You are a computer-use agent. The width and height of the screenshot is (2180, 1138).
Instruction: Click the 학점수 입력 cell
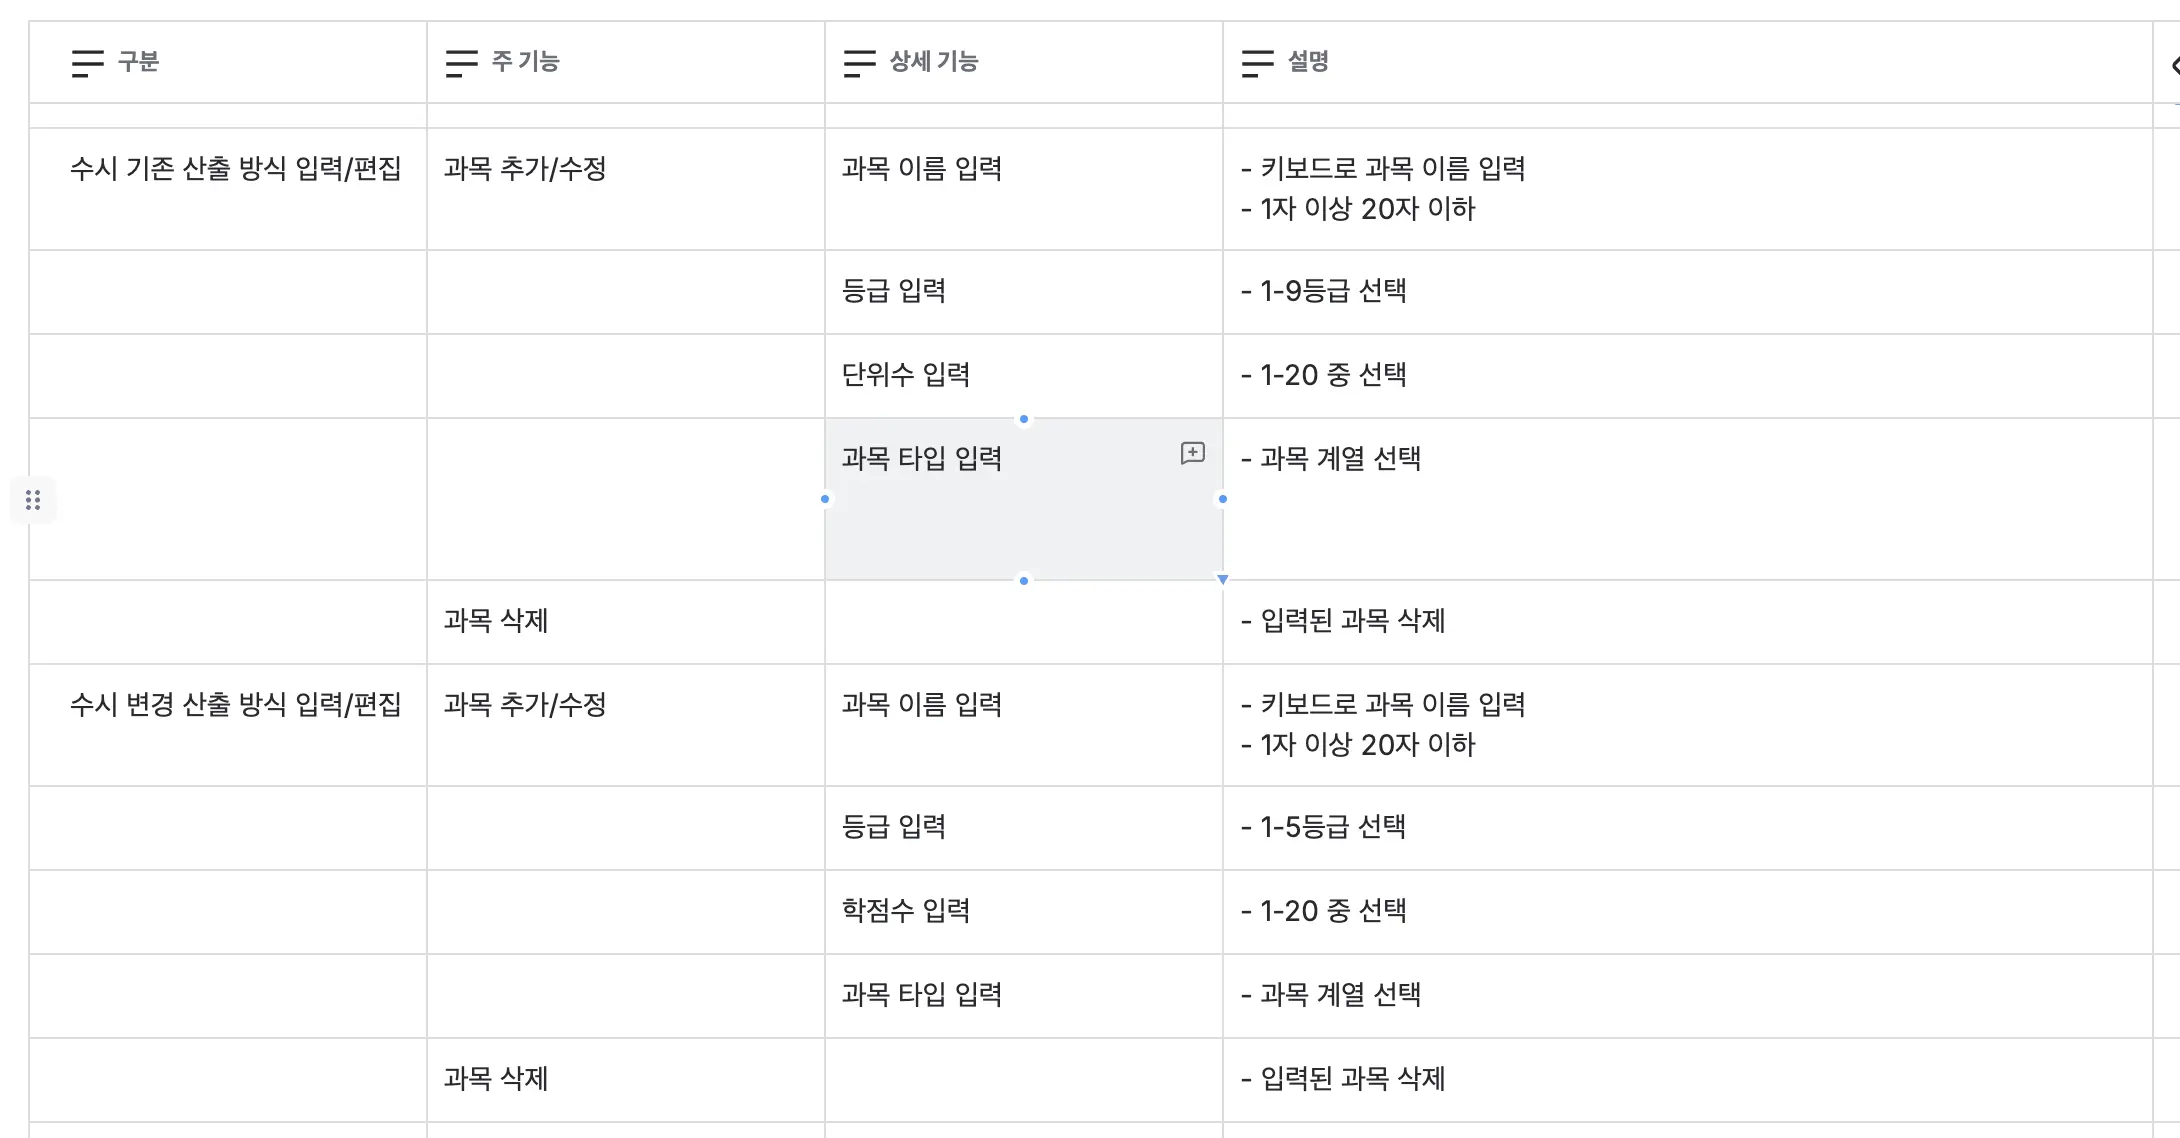906,911
